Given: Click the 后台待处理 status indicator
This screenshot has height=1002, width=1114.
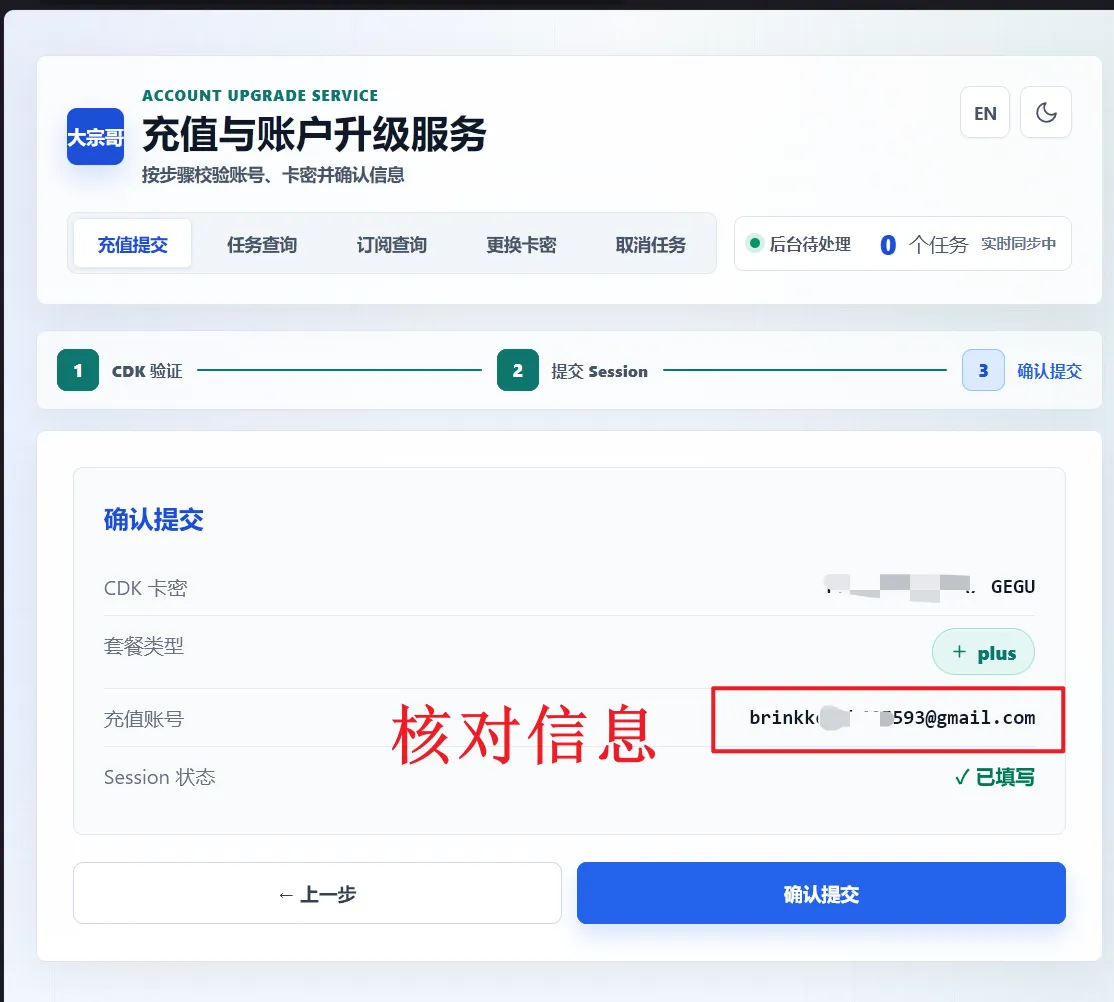Looking at the screenshot, I should (x=800, y=244).
